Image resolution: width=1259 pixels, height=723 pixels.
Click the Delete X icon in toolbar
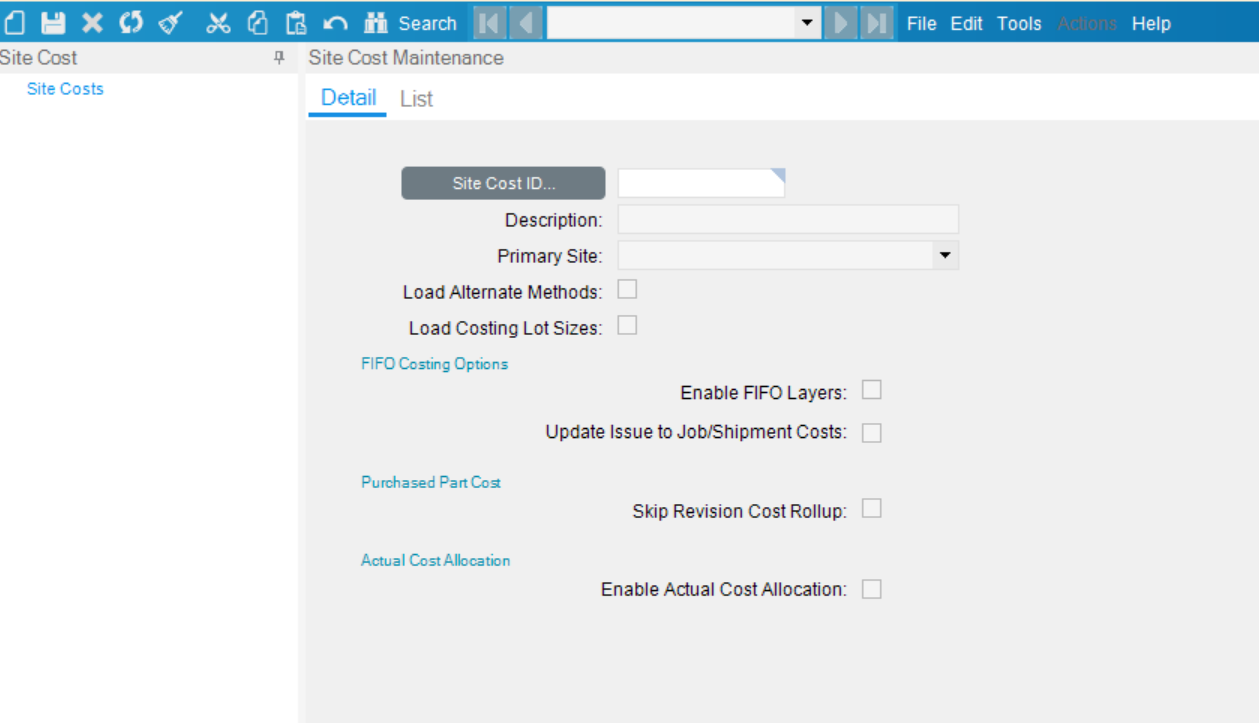pyautogui.click(x=92, y=23)
